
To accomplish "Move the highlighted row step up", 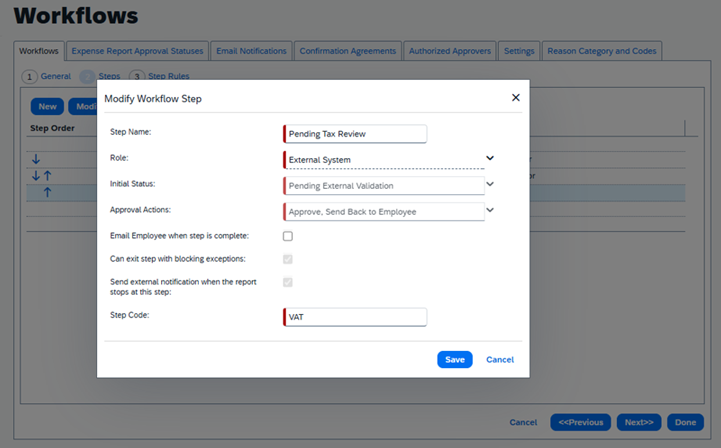I will pos(47,192).
